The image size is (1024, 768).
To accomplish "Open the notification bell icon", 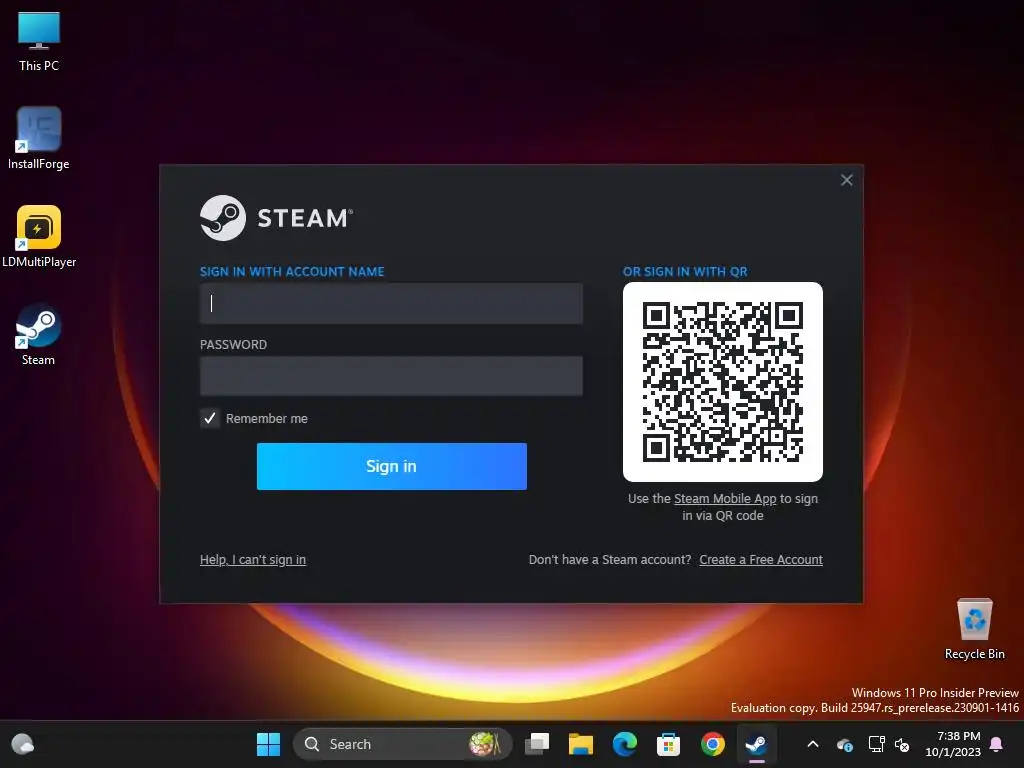I will pyautogui.click(x=997, y=744).
